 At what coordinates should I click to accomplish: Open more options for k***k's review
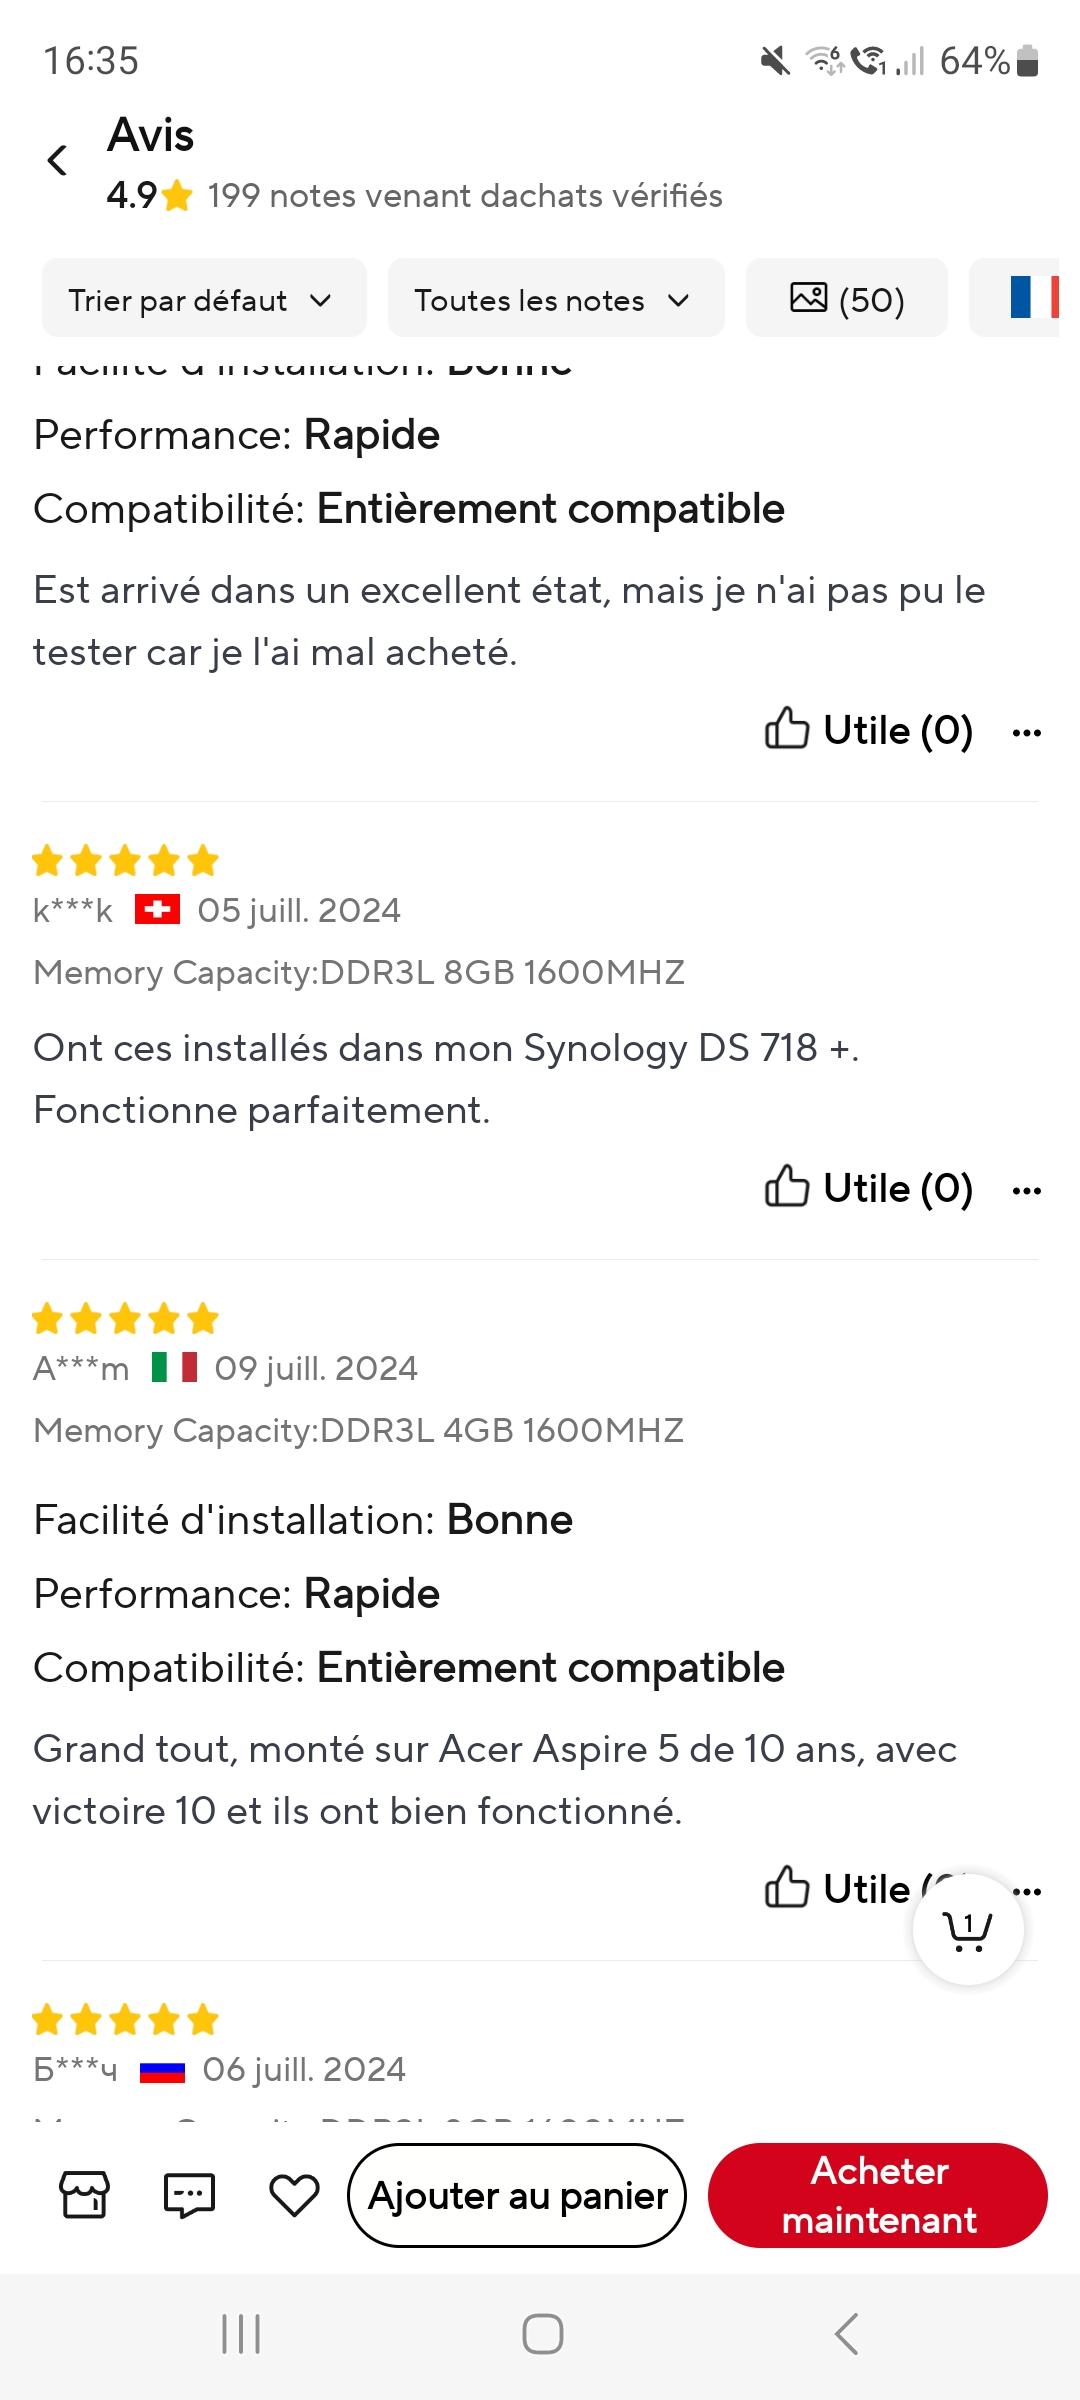click(1027, 1190)
